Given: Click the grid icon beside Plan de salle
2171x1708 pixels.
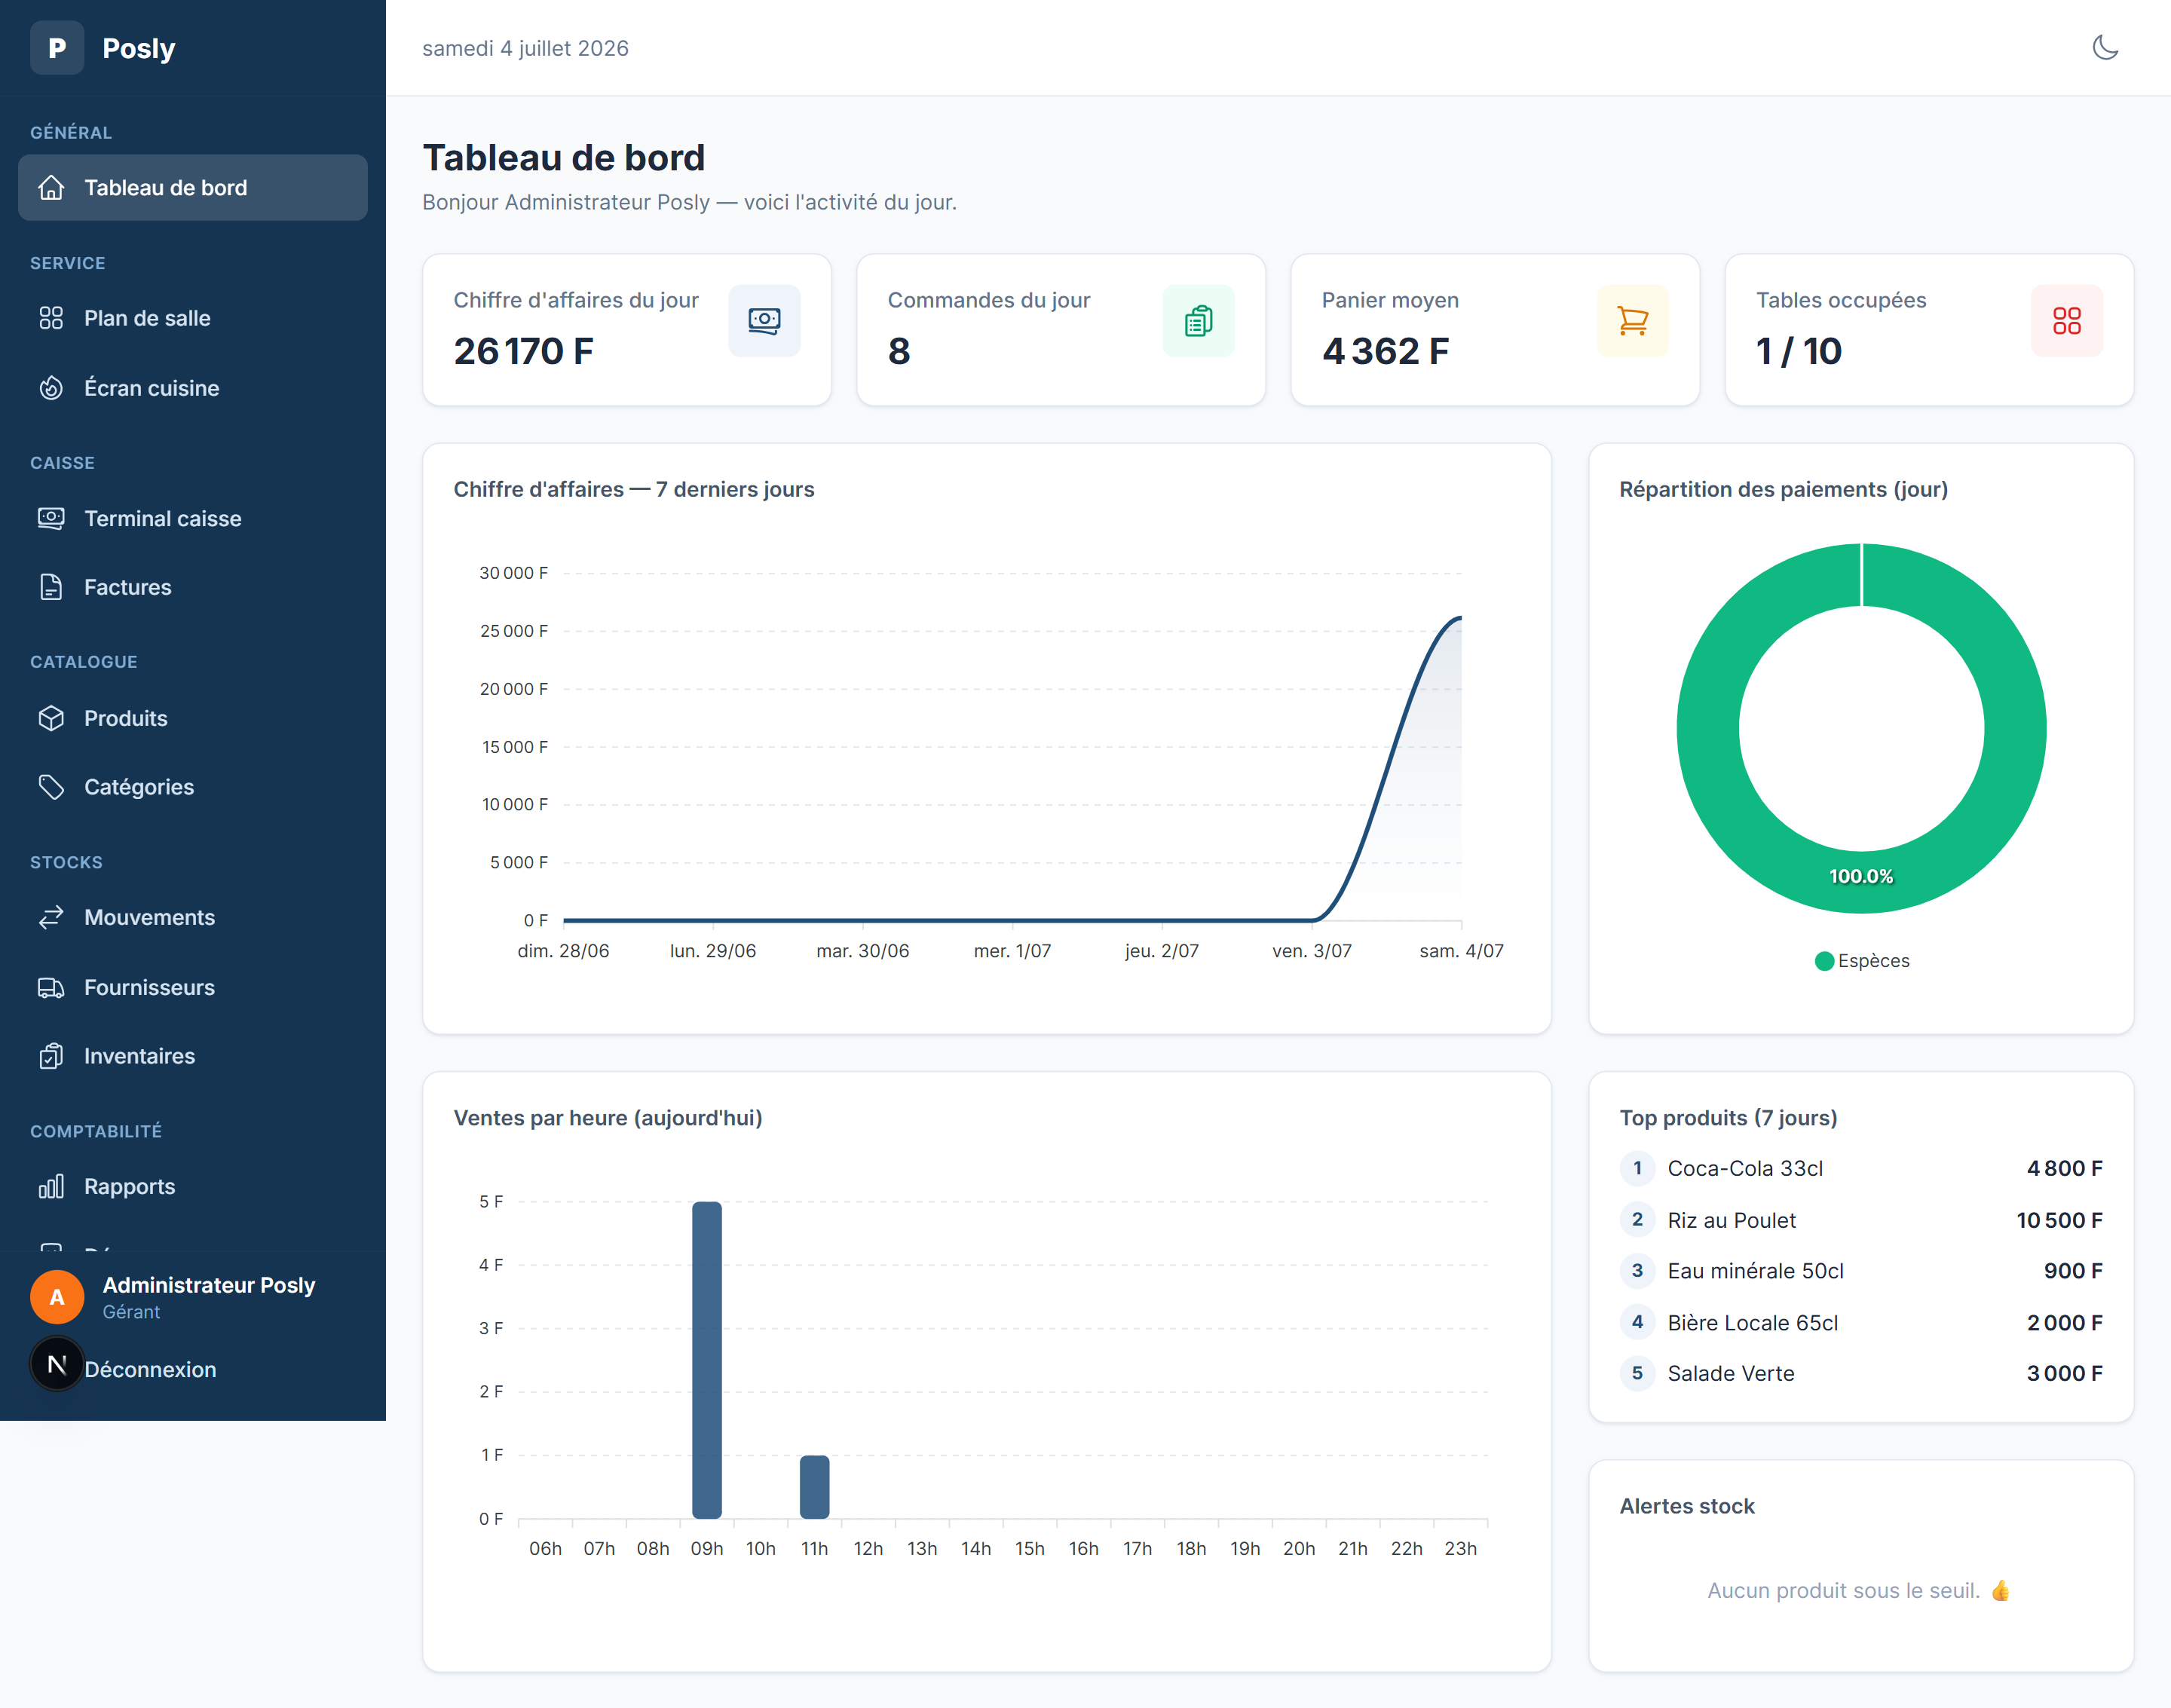Looking at the screenshot, I should point(51,318).
